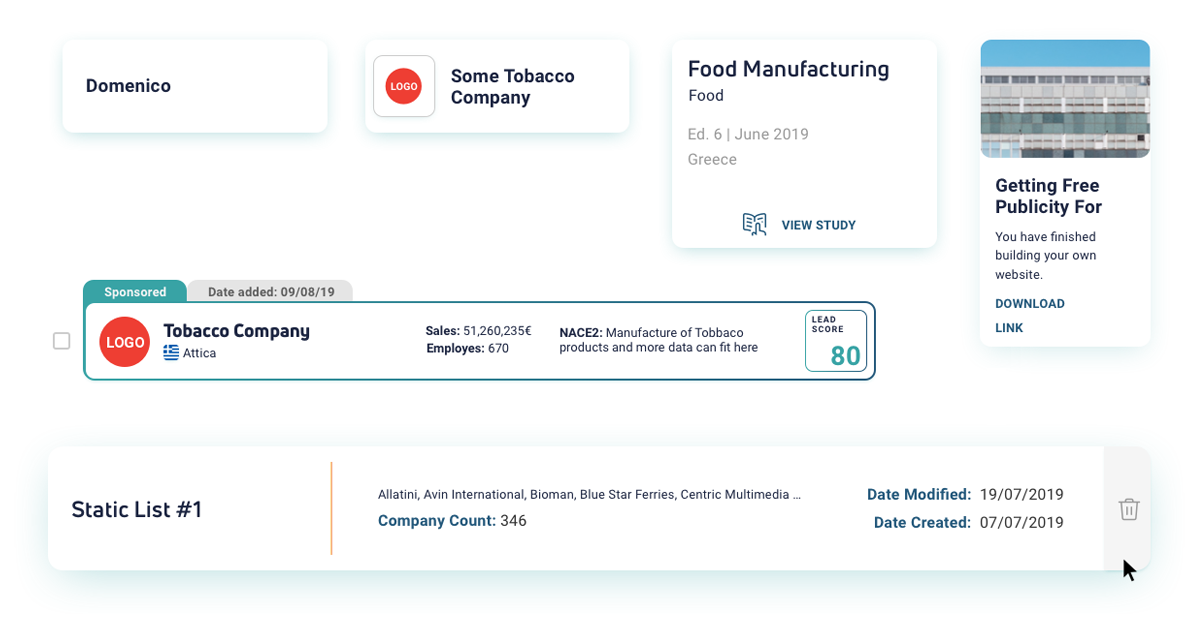Image resolution: width=1200 pixels, height=623 pixels.
Task: Click the red LOGO circle on Tobacco Company row
Action: click(124, 341)
